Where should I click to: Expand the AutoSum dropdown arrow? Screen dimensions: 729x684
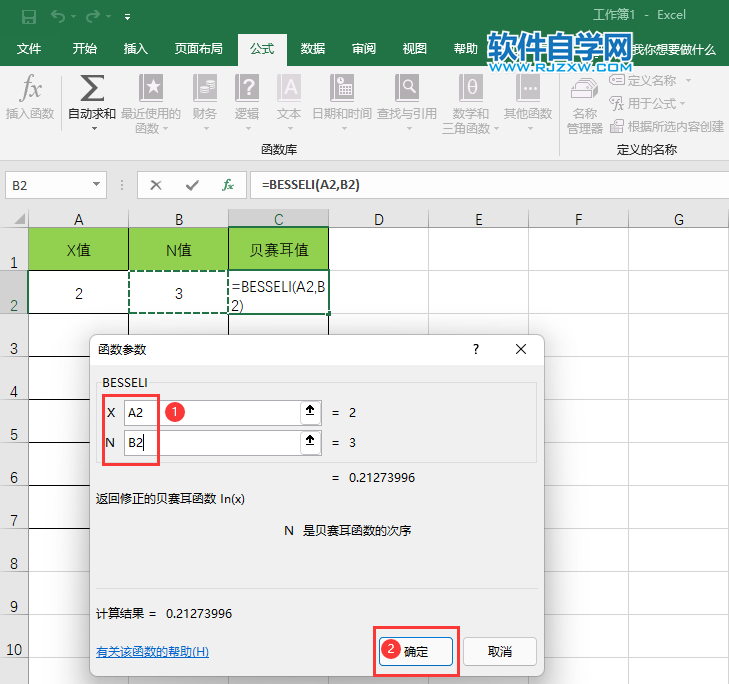coord(94,129)
